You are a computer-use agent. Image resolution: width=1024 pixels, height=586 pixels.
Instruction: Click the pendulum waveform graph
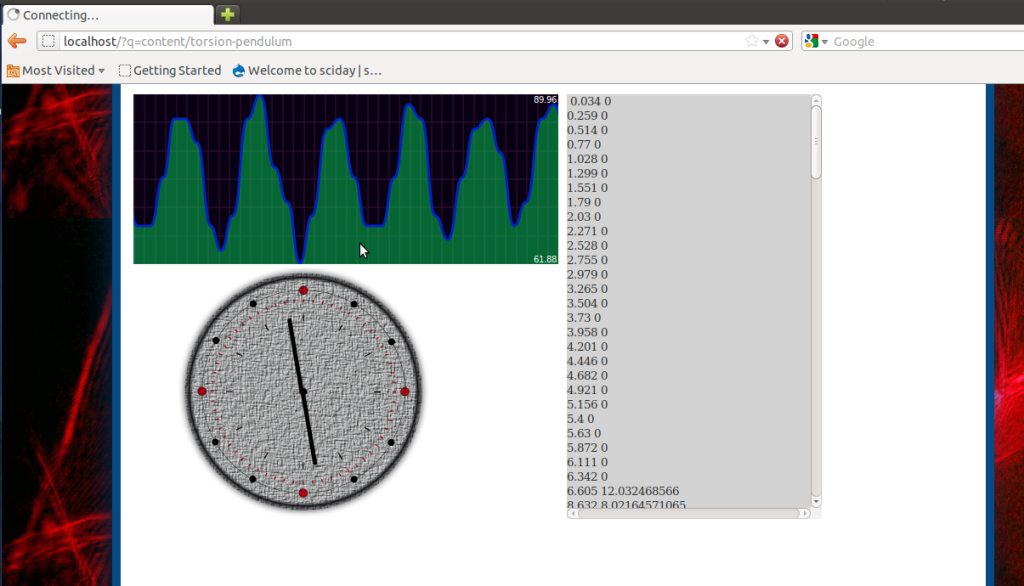(345, 179)
